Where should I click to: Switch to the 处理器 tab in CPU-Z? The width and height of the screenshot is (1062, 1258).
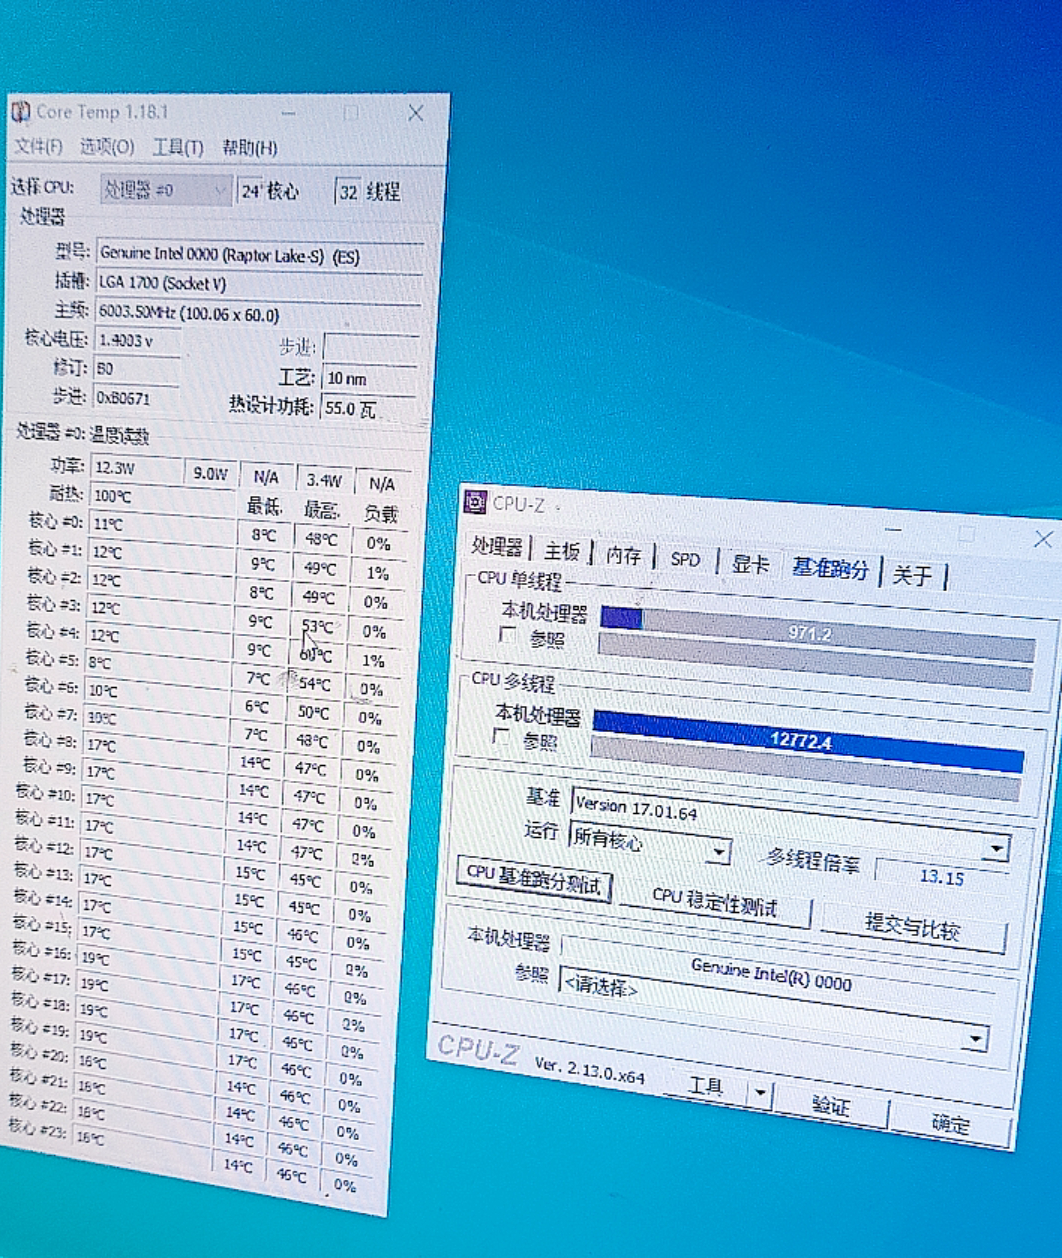pos(497,548)
